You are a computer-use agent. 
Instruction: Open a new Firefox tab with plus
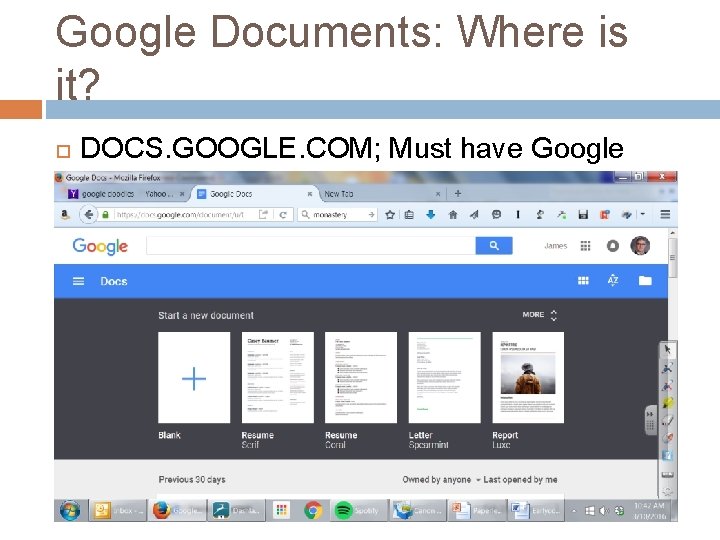pyautogui.click(x=458, y=194)
